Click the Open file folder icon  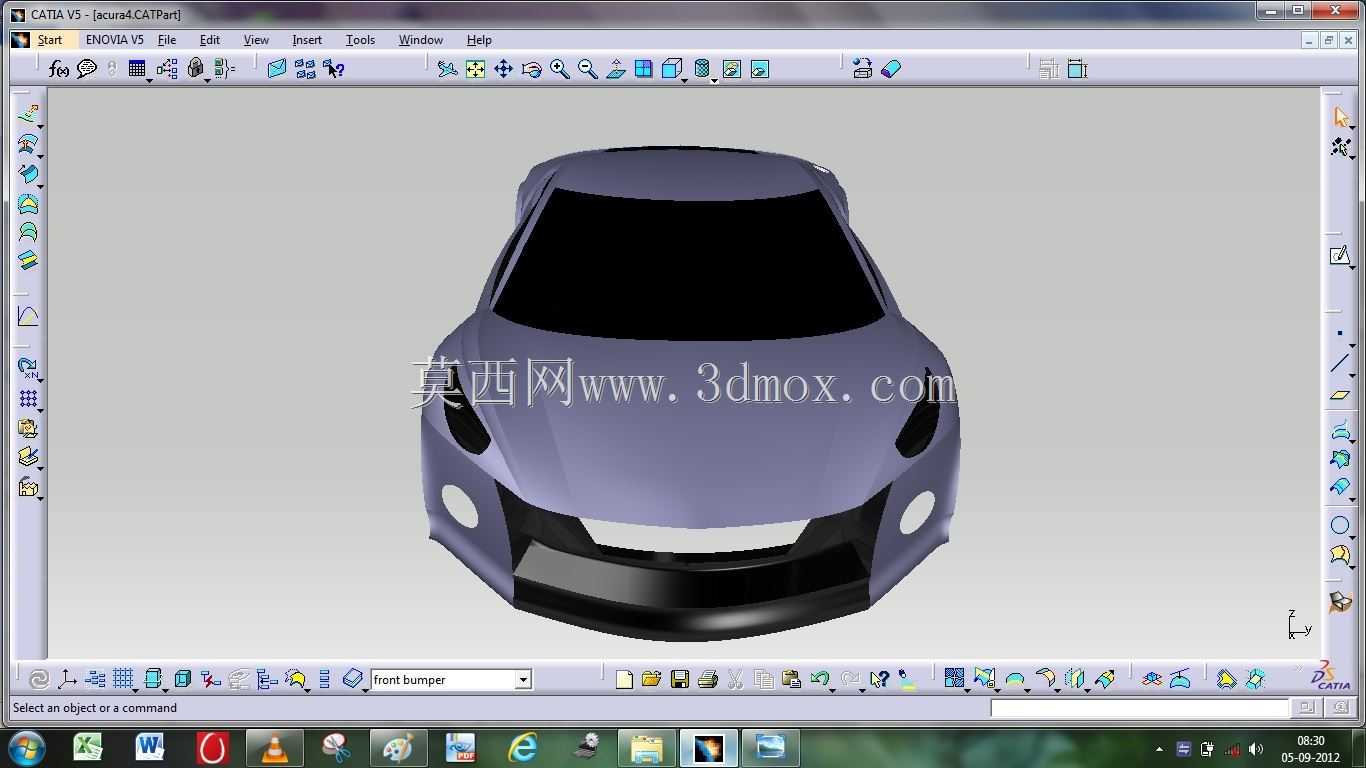point(651,680)
